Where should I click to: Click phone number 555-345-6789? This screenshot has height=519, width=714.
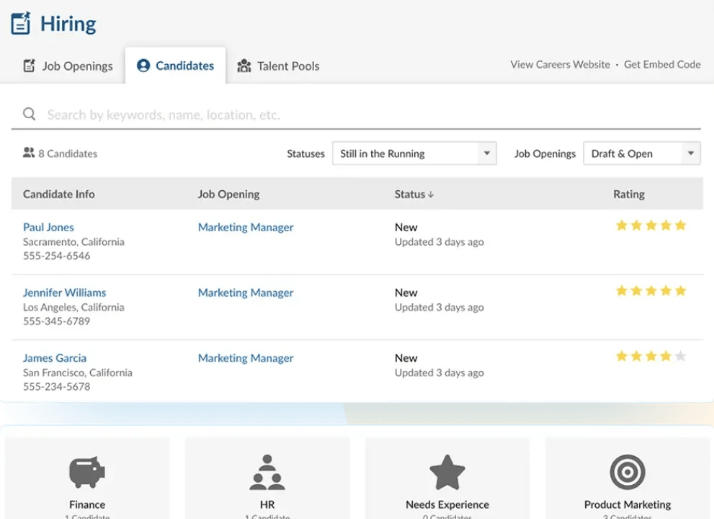(56, 321)
